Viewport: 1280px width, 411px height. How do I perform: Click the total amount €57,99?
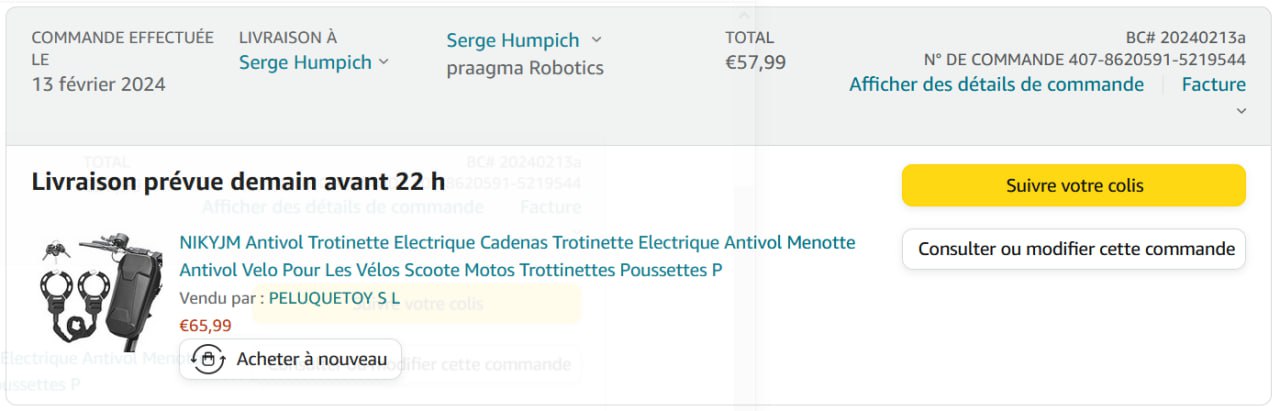[755, 62]
